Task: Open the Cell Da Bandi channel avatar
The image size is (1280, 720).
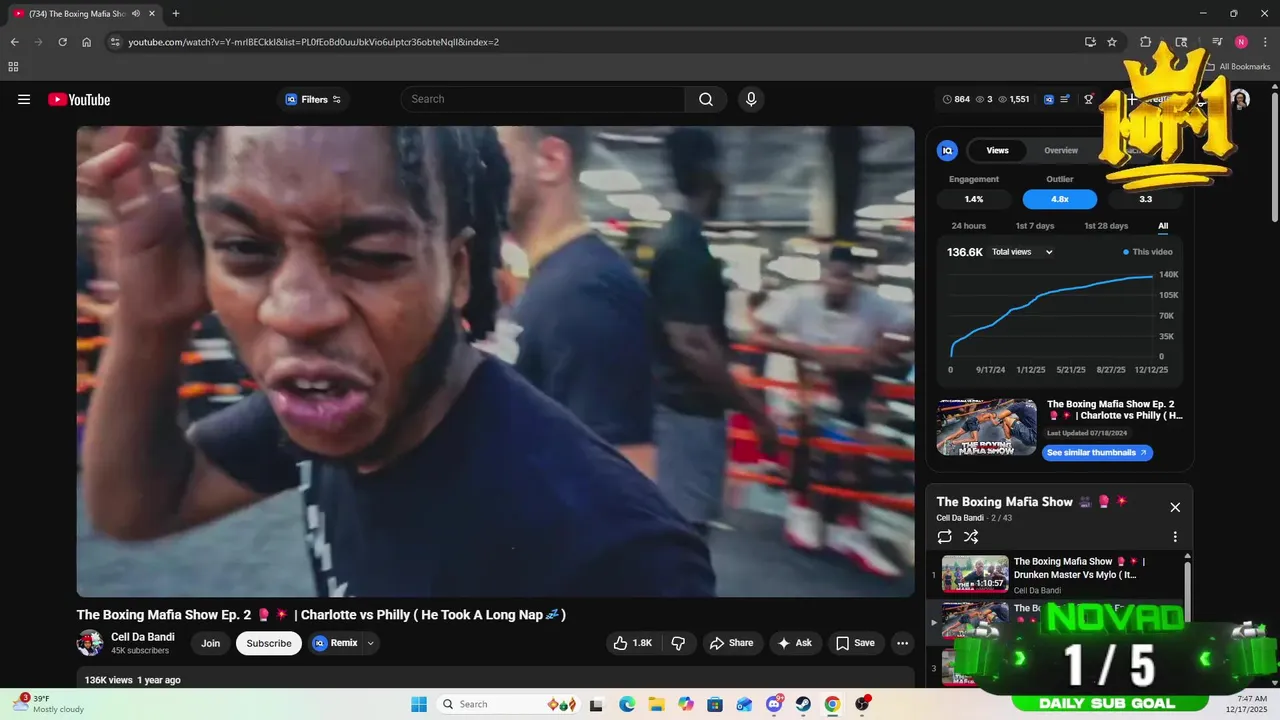Action: [90, 643]
